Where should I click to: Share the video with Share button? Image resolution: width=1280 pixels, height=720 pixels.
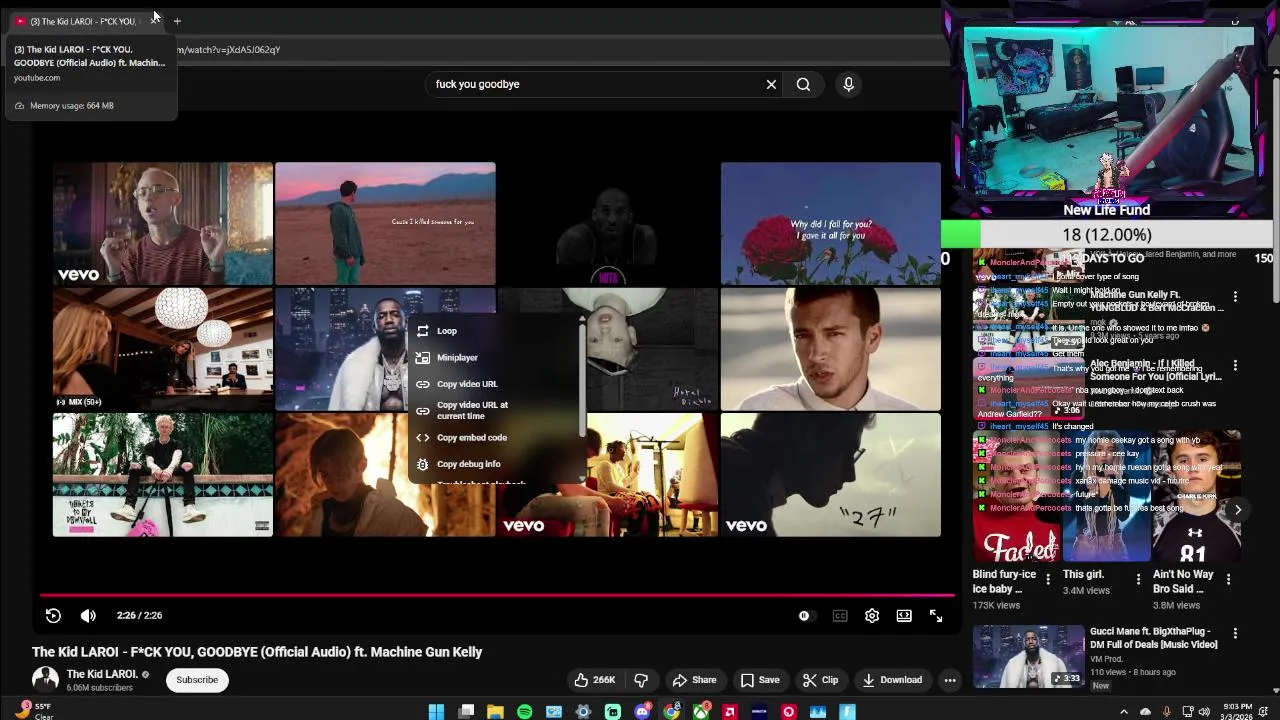(x=694, y=680)
